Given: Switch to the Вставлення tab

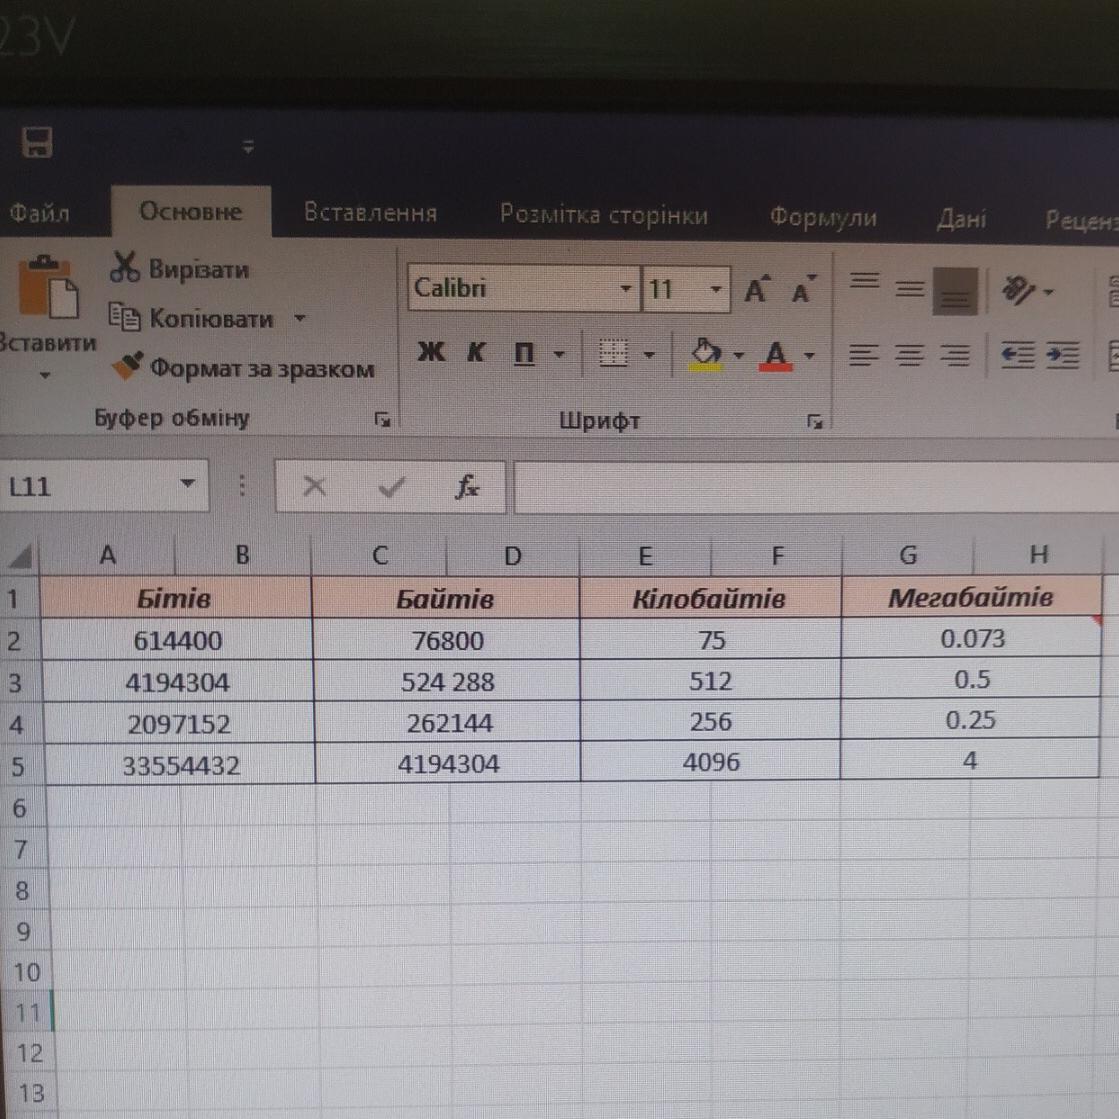Looking at the screenshot, I should point(370,213).
